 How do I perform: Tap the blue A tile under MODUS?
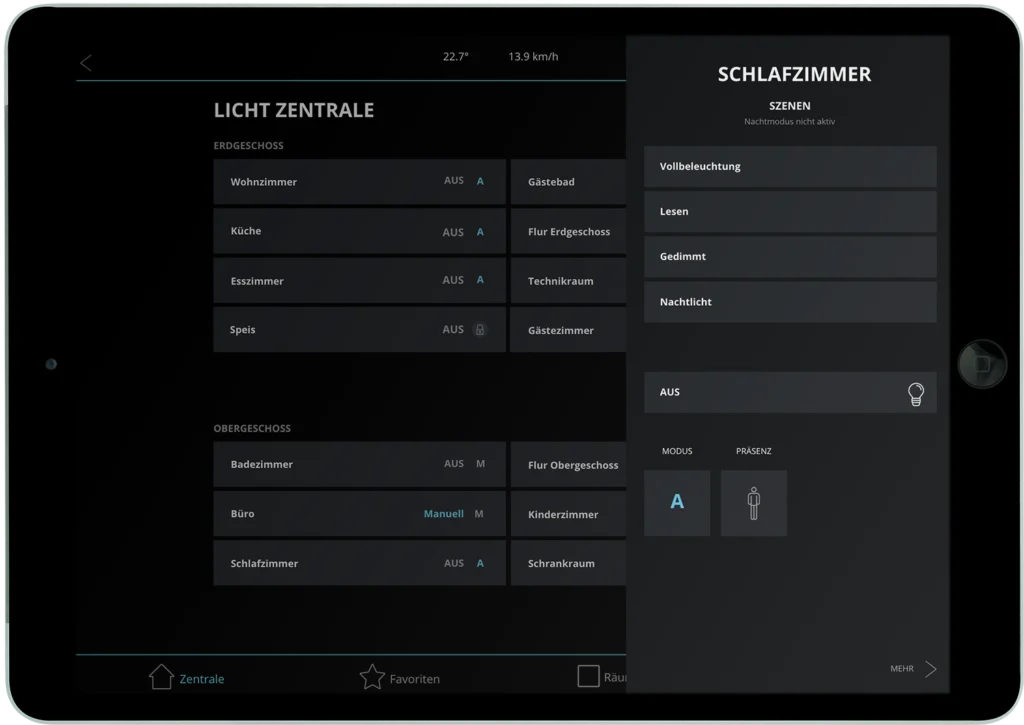[x=677, y=503]
